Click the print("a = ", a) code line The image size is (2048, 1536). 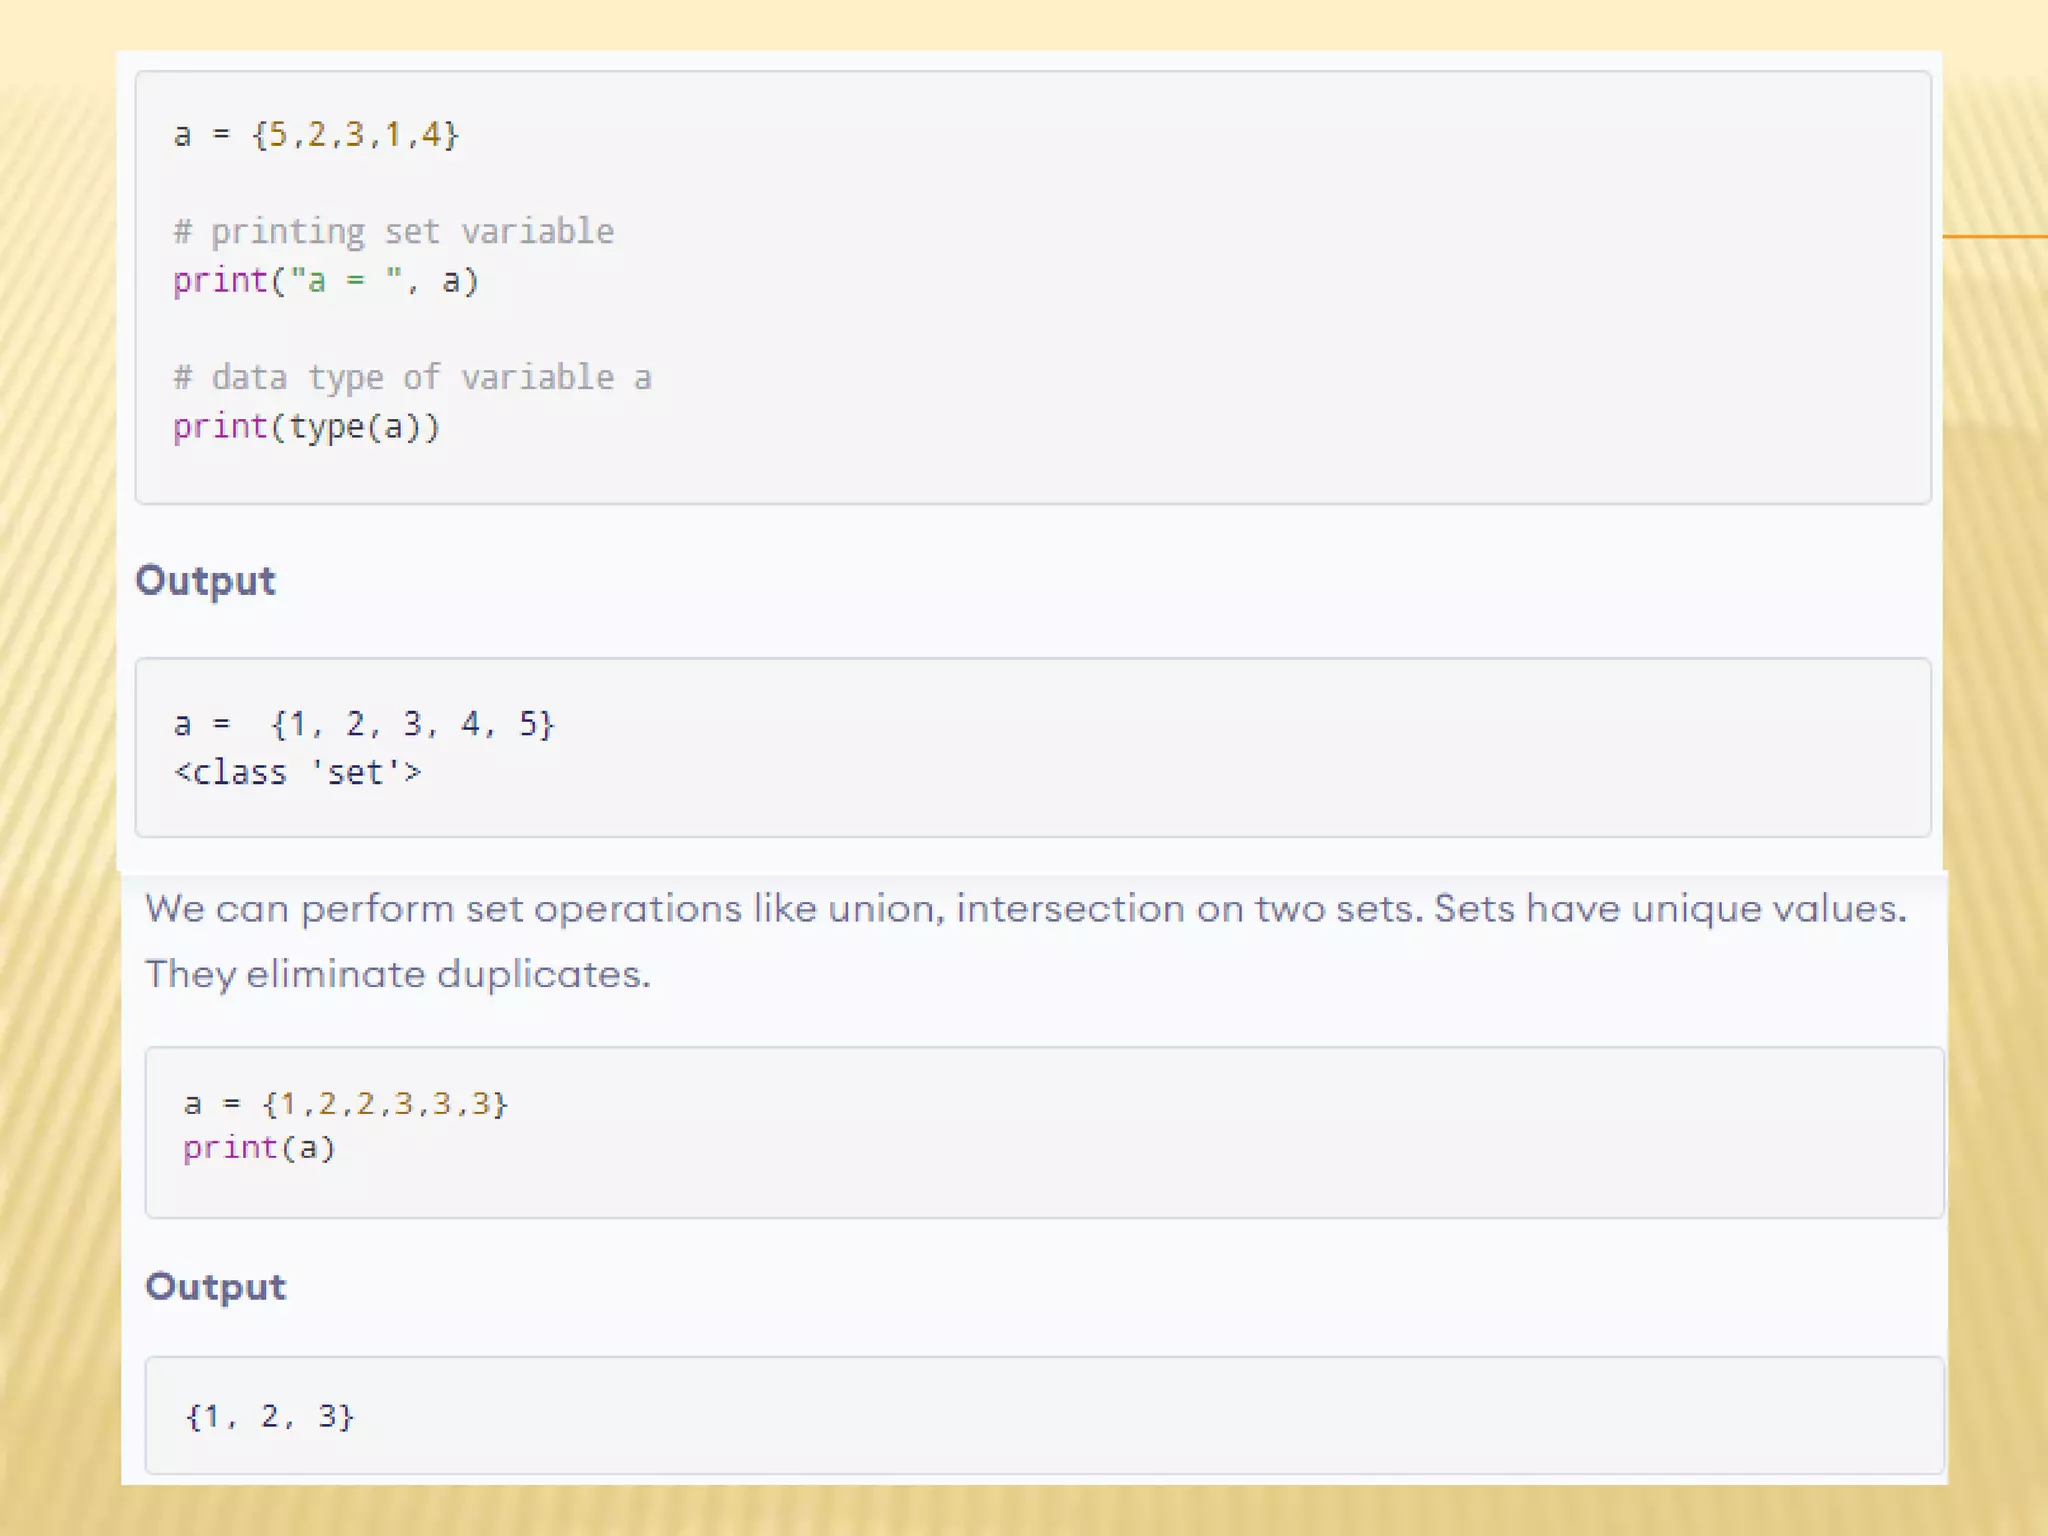click(x=326, y=281)
